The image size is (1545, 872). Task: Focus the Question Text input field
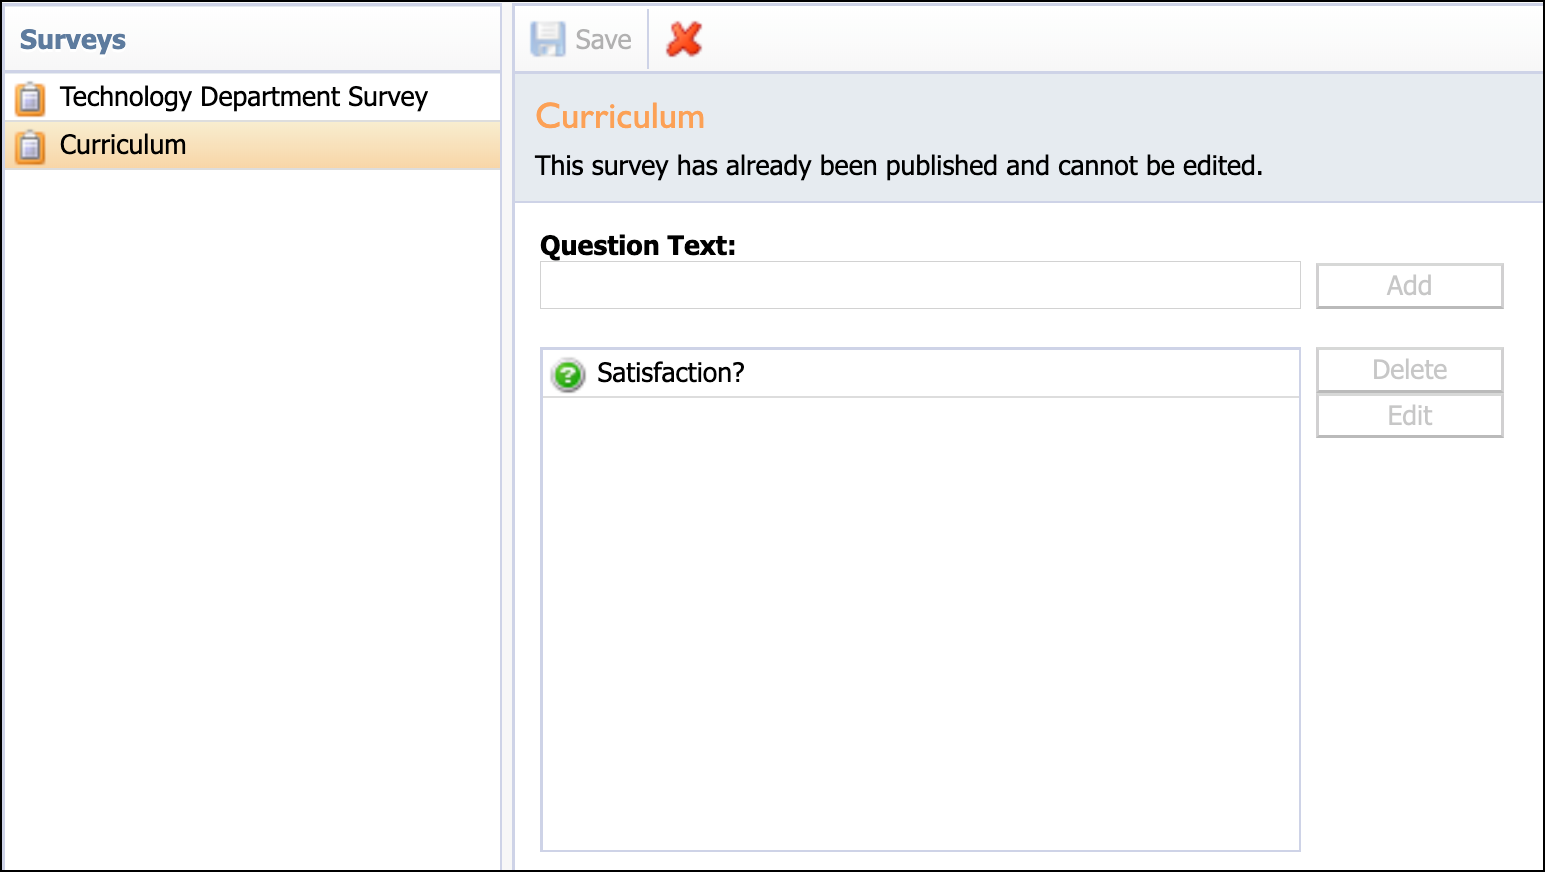[920, 285]
